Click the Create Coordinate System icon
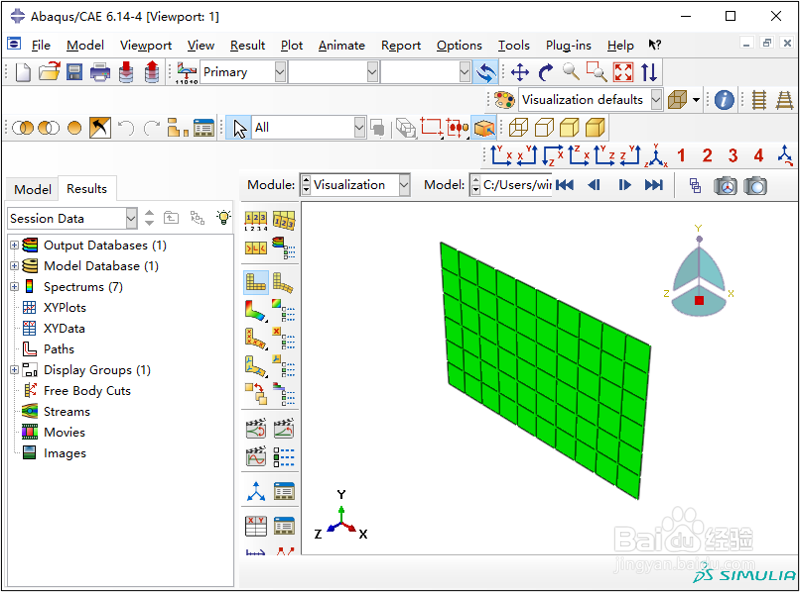This screenshot has height=592, width=800. [256, 491]
